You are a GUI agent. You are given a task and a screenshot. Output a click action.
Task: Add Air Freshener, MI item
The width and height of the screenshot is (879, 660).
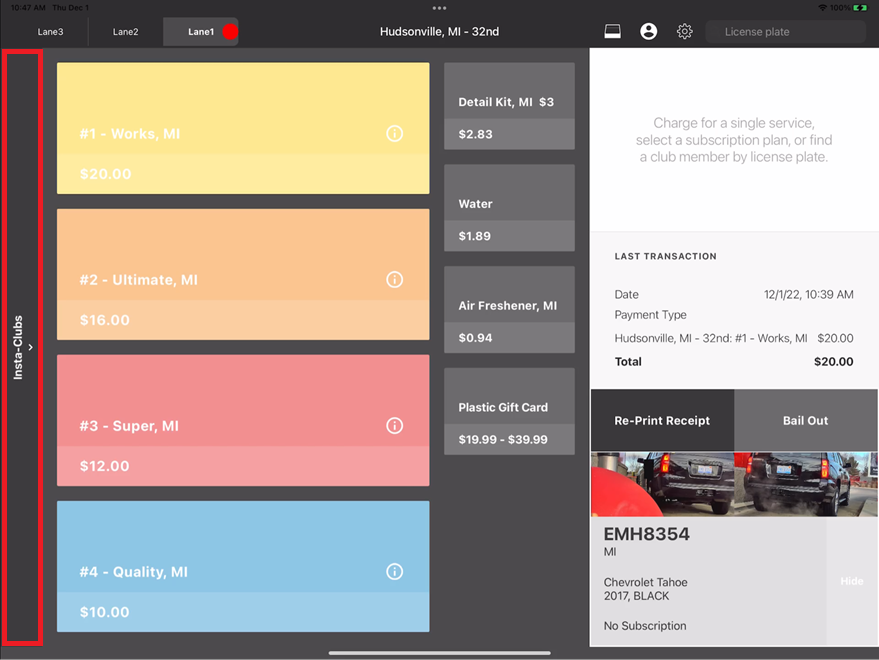click(509, 310)
